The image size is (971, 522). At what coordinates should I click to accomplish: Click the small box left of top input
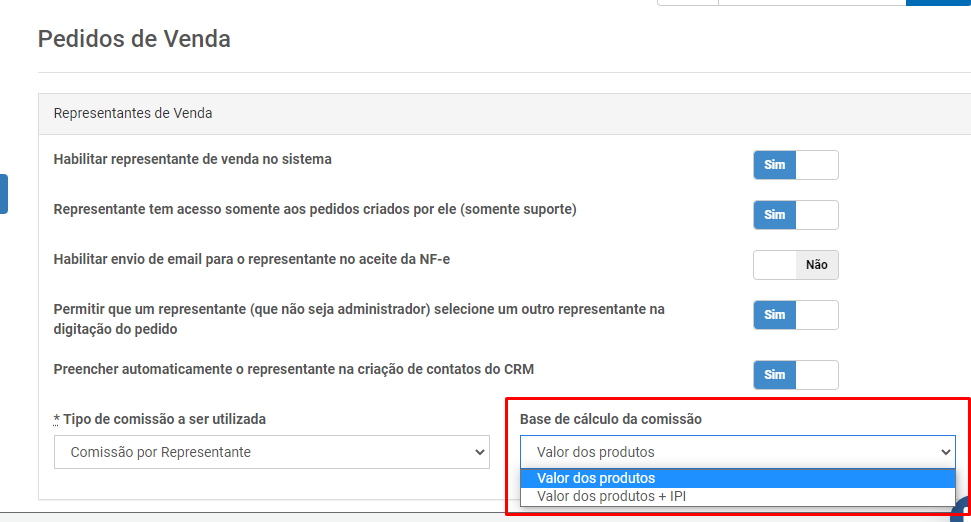tap(687, 2)
